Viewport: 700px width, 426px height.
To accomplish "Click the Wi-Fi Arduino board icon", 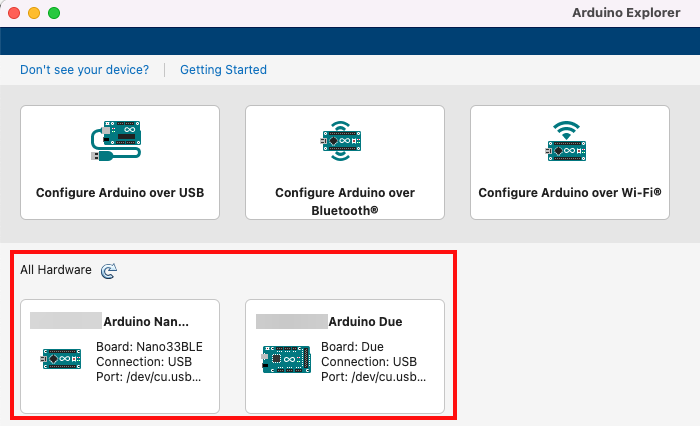I will pos(566,141).
